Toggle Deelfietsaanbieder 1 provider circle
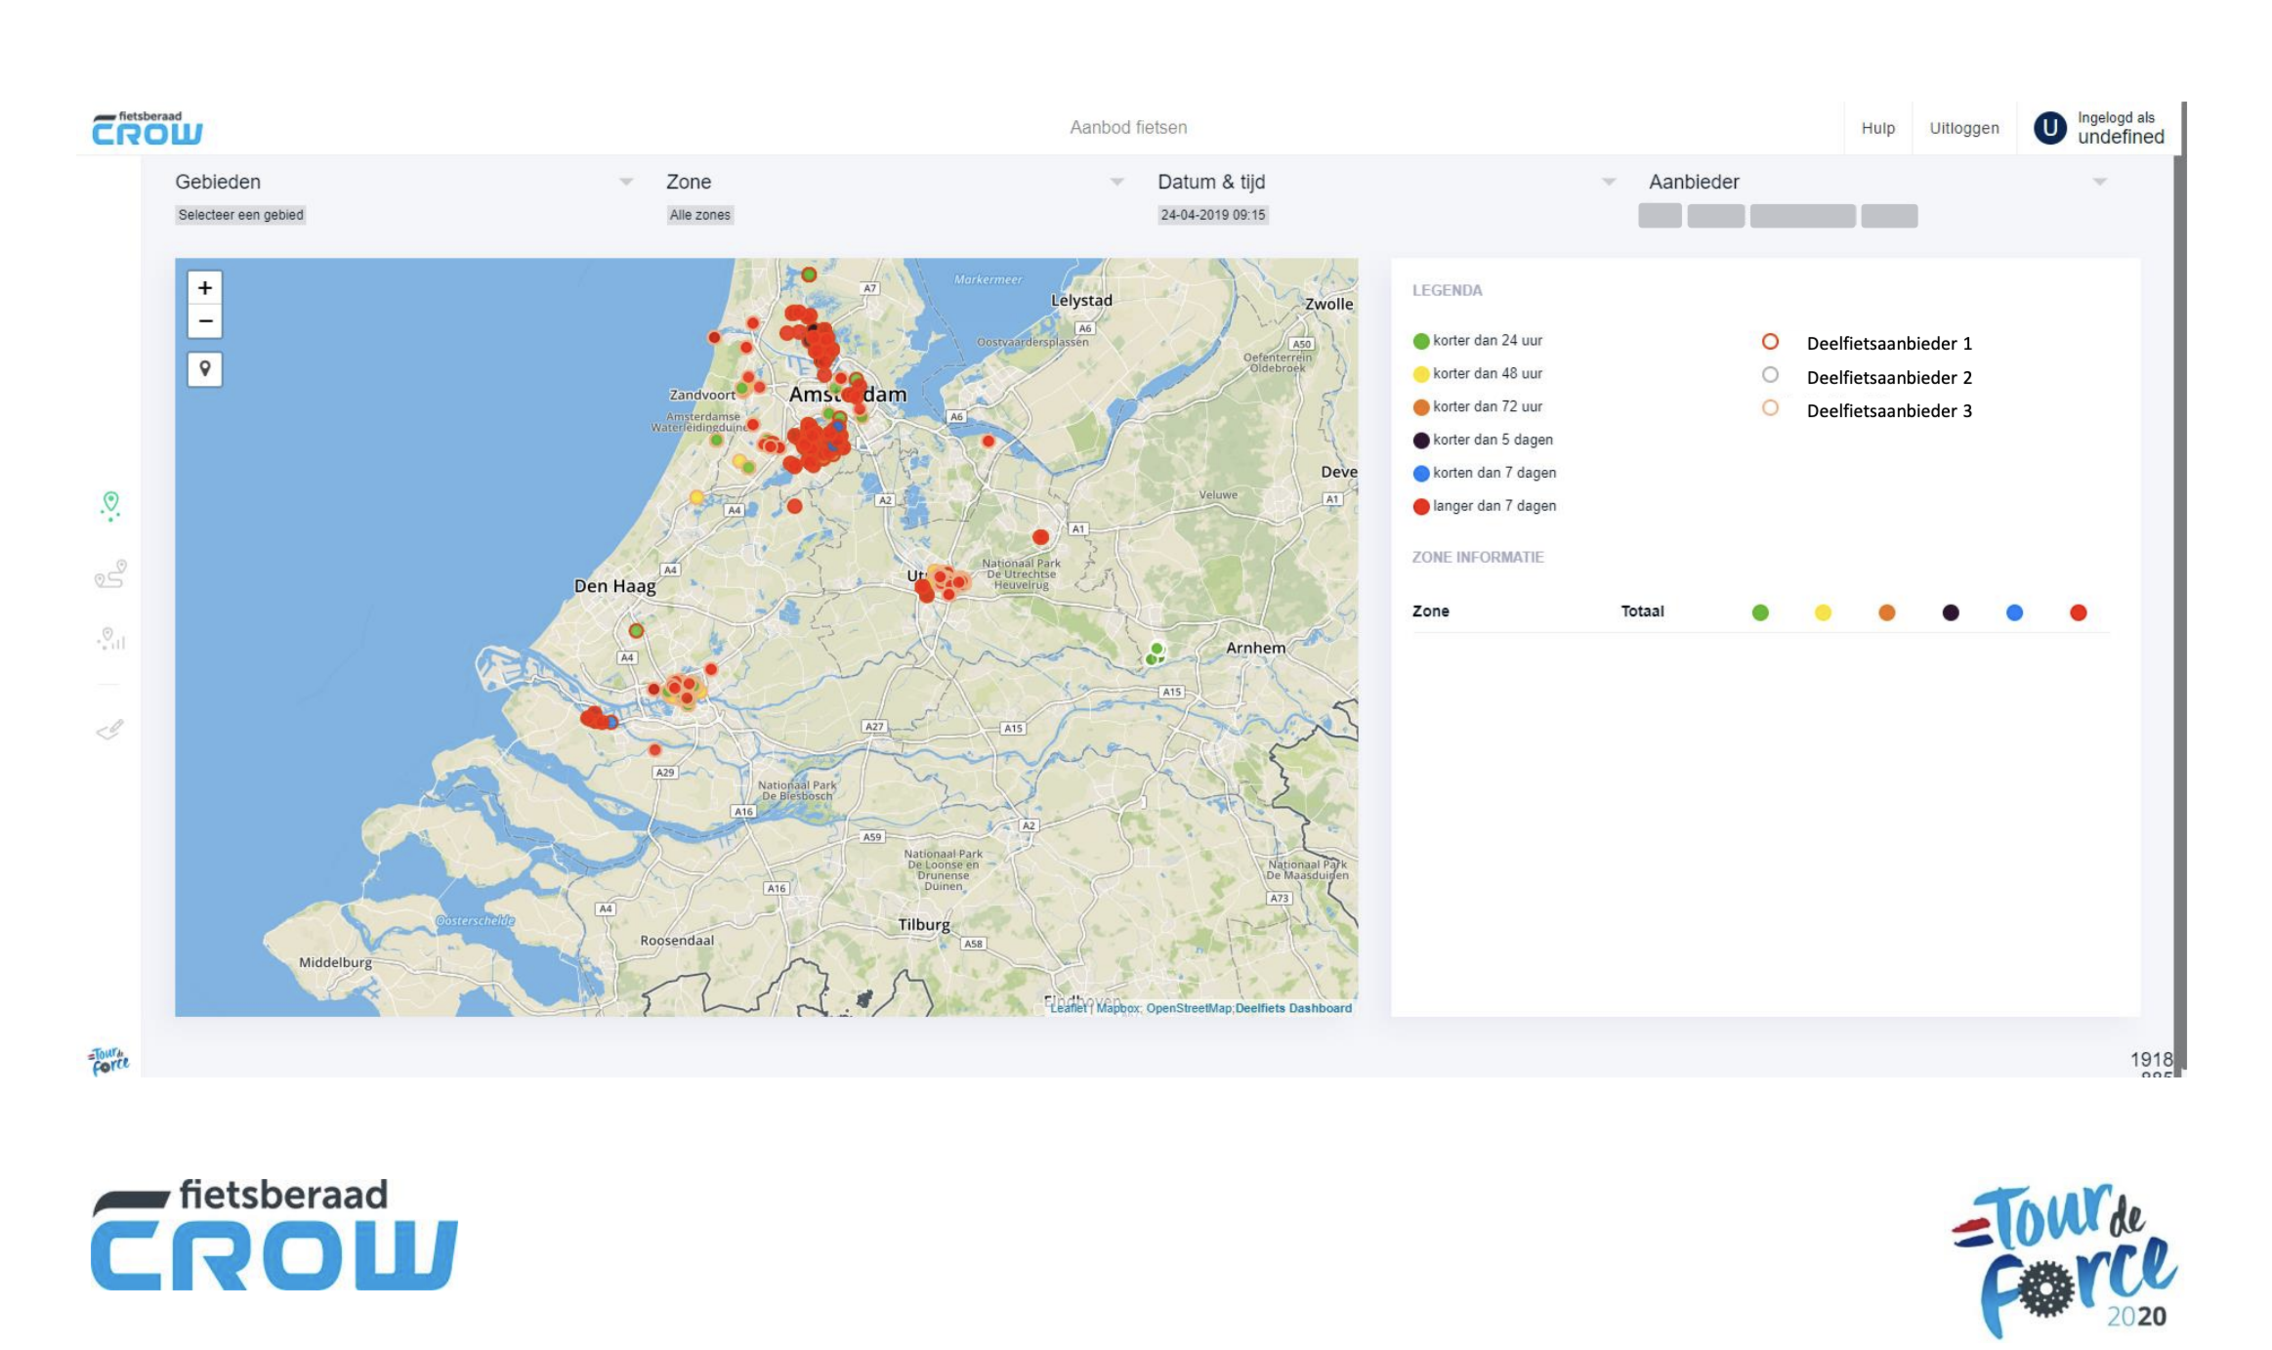The width and height of the screenshot is (2272, 1350). [x=1769, y=342]
